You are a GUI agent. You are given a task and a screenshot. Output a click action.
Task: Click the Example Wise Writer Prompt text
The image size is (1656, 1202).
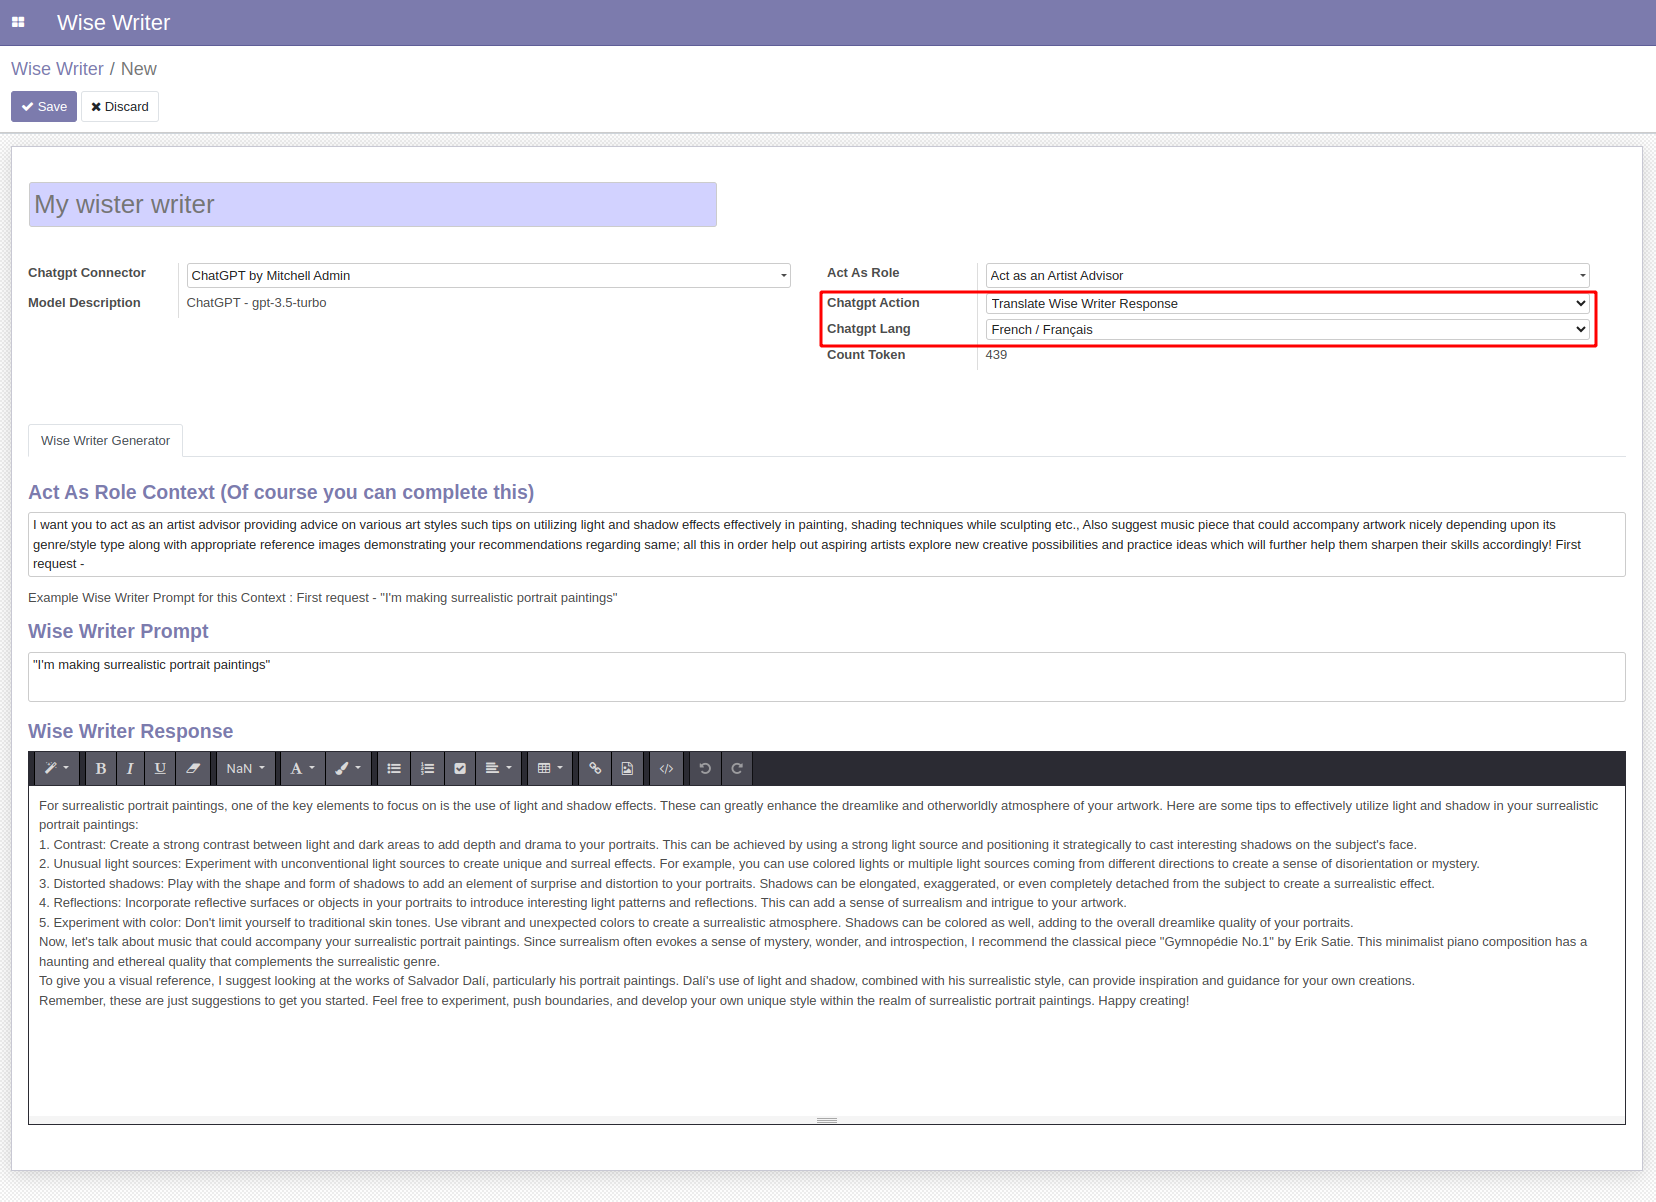point(323,598)
